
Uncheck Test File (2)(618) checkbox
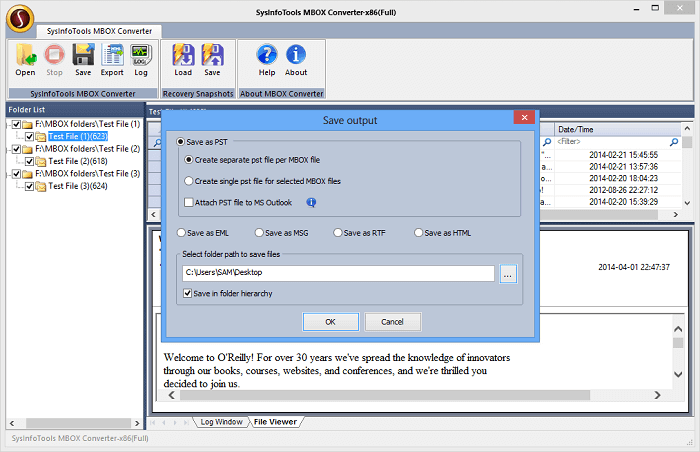(29, 161)
